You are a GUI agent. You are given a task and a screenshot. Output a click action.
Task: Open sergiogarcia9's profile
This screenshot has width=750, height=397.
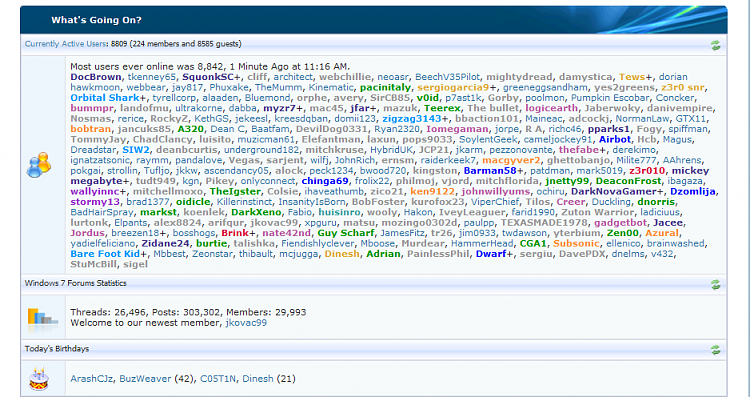[x=453, y=88]
